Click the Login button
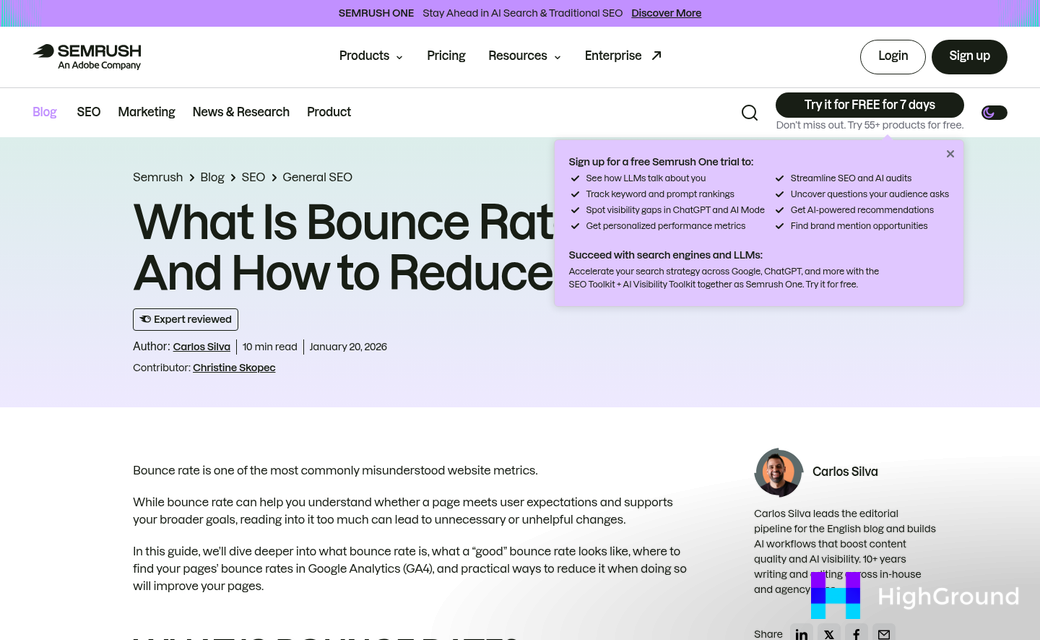 point(893,56)
